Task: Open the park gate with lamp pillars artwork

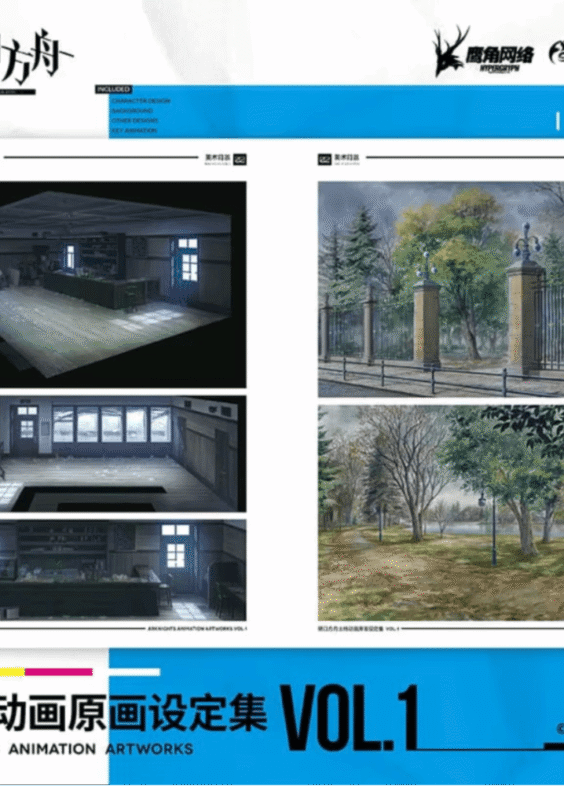Action: tap(441, 289)
